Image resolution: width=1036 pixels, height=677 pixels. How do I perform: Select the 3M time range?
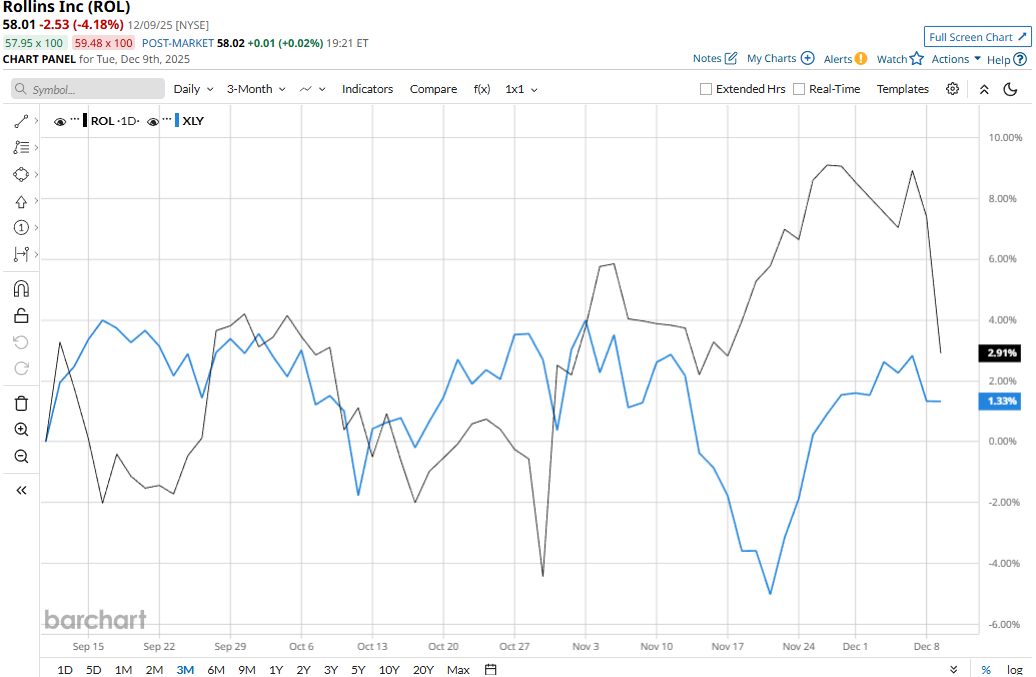pos(185,670)
